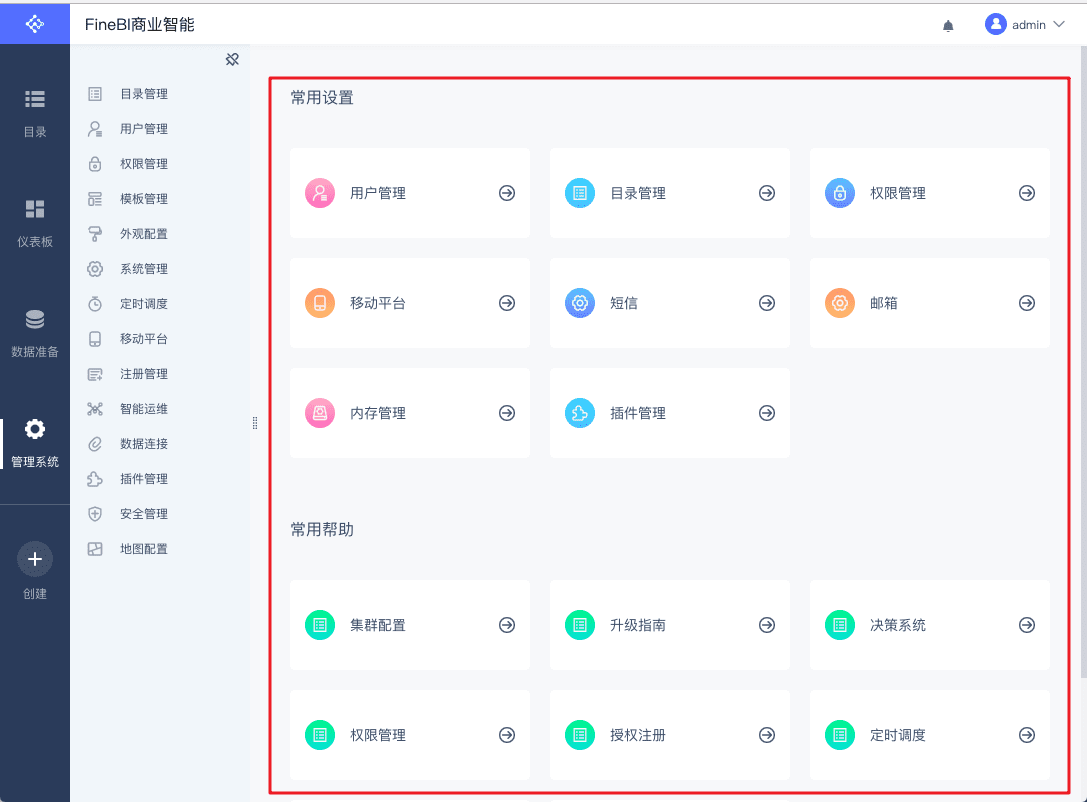This screenshot has width=1087, height=802.
Task: Click the FineBI logo icon
Action: click(x=35, y=23)
